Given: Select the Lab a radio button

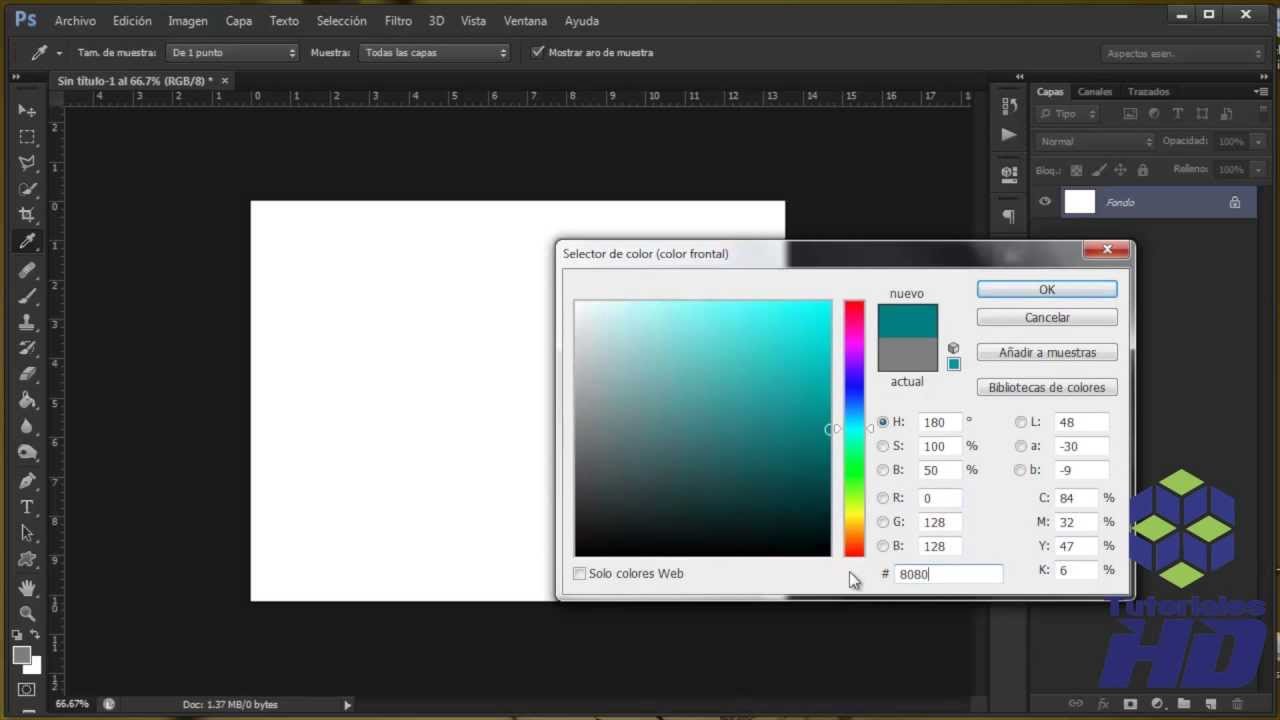Looking at the screenshot, I should click(x=1021, y=446).
